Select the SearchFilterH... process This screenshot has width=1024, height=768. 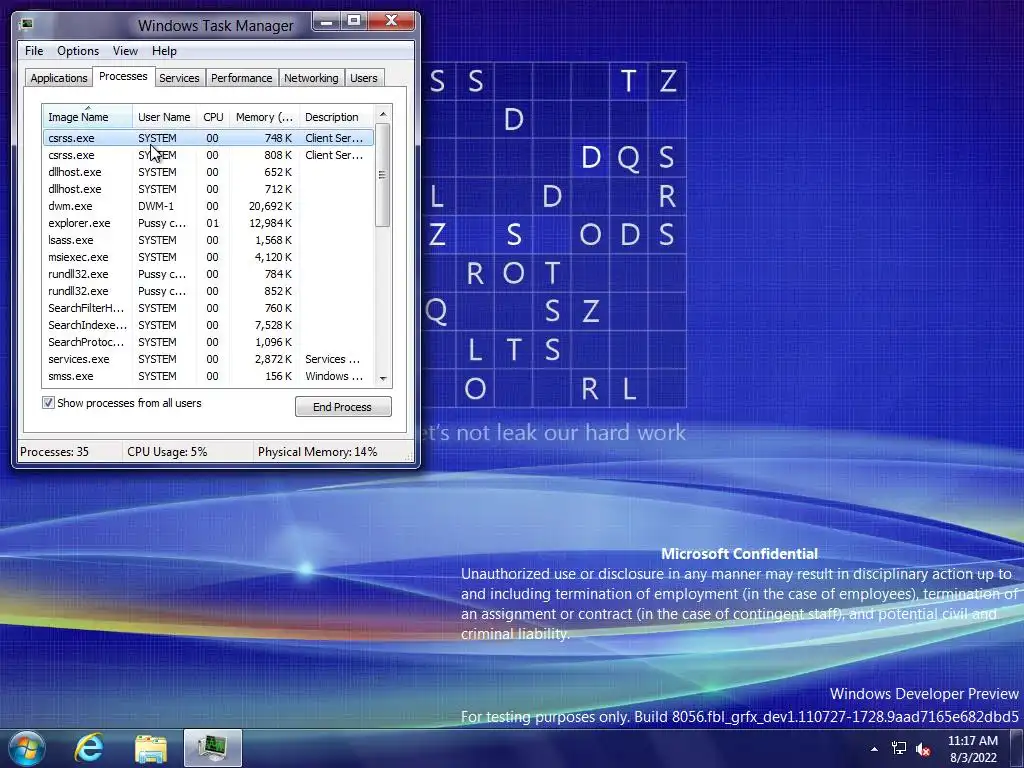click(x=208, y=308)
